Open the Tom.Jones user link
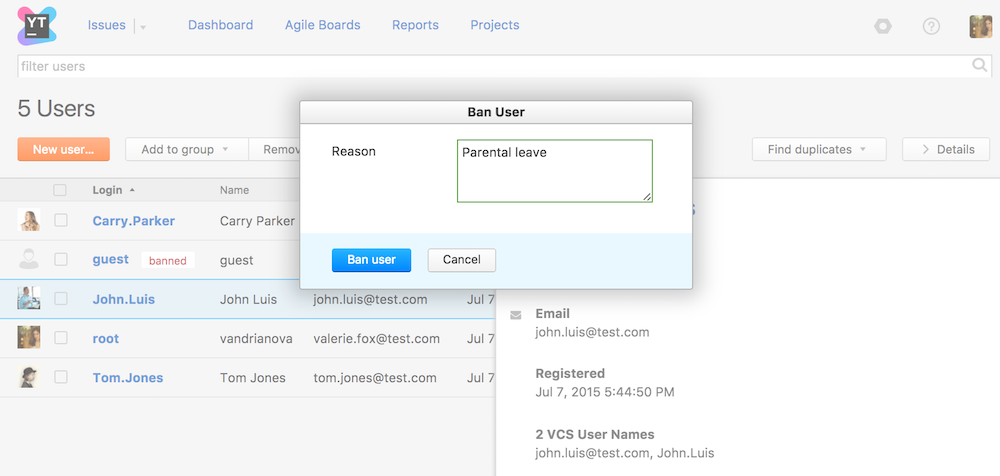Screen dimensions: 1000x476 tap(128, 378)
